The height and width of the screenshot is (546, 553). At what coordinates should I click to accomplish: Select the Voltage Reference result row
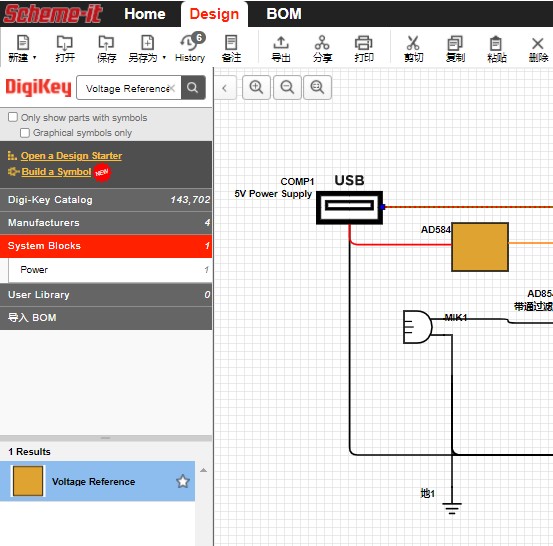[x=97, y=481]
